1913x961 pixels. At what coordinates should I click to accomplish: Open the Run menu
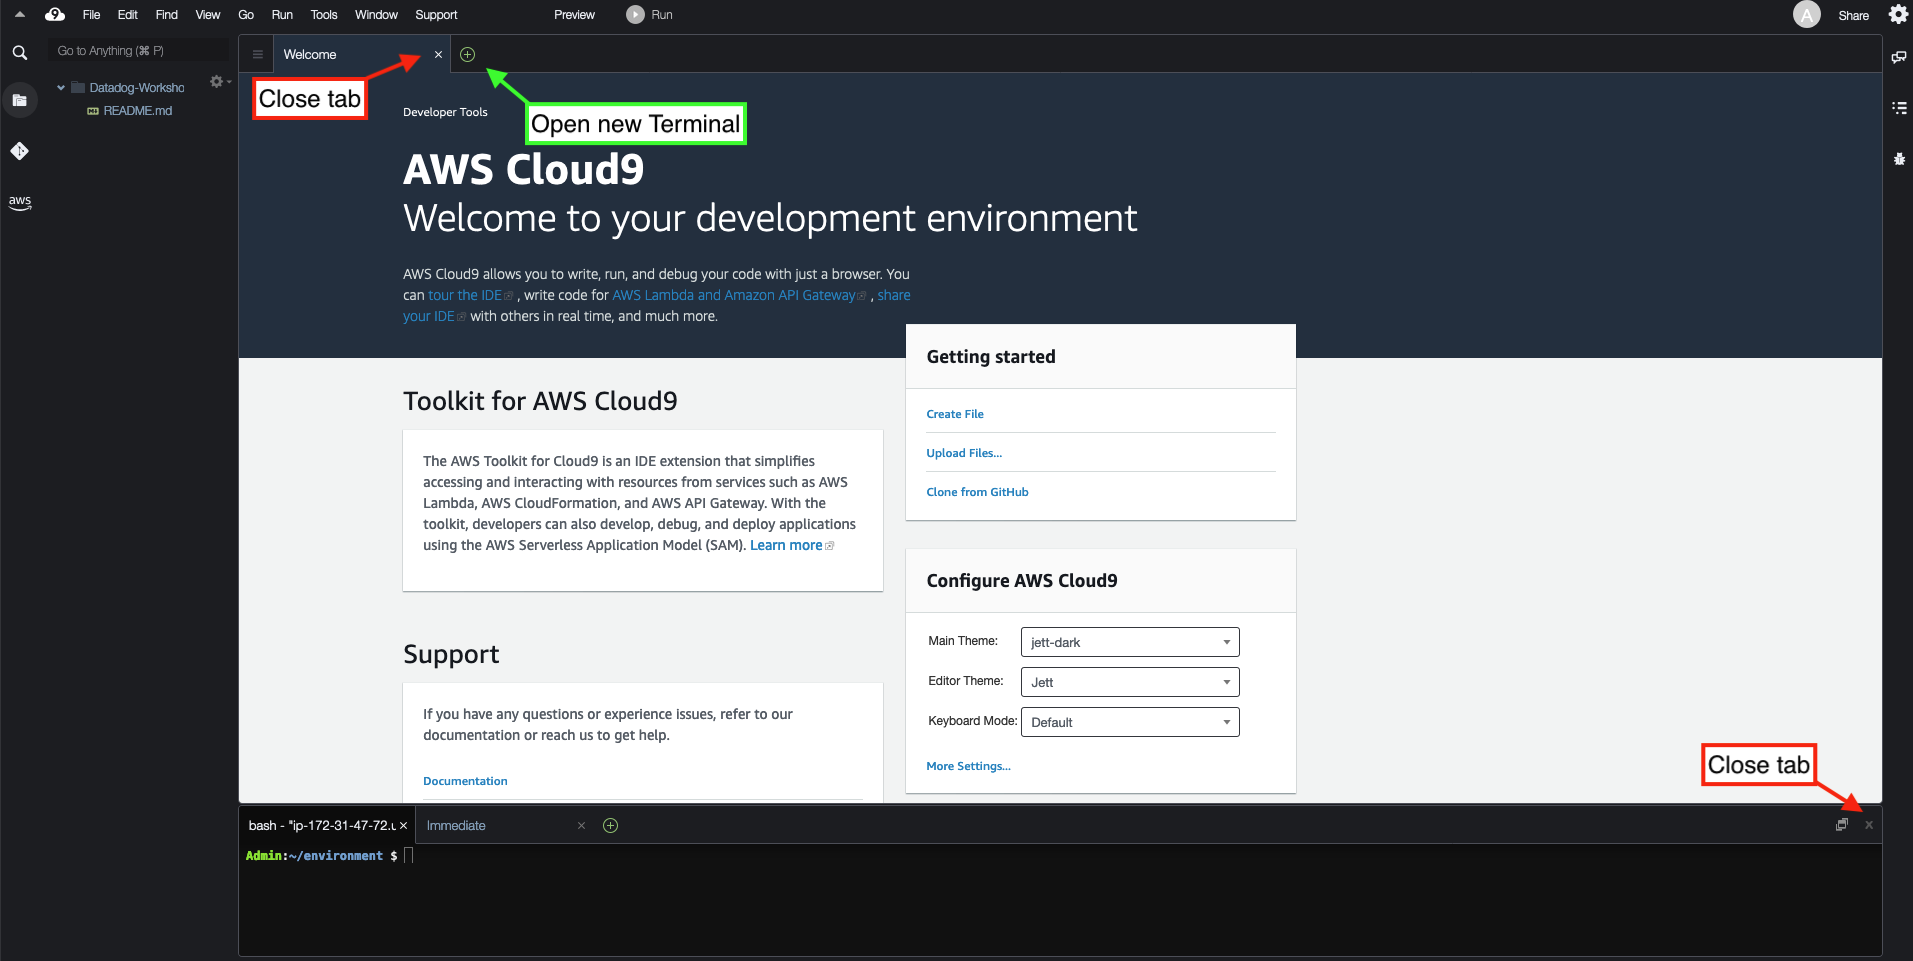282,14
